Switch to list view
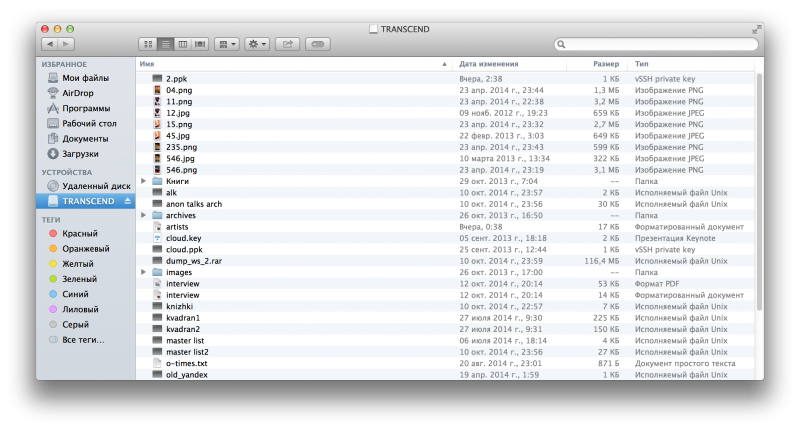 tap(165, 44)
